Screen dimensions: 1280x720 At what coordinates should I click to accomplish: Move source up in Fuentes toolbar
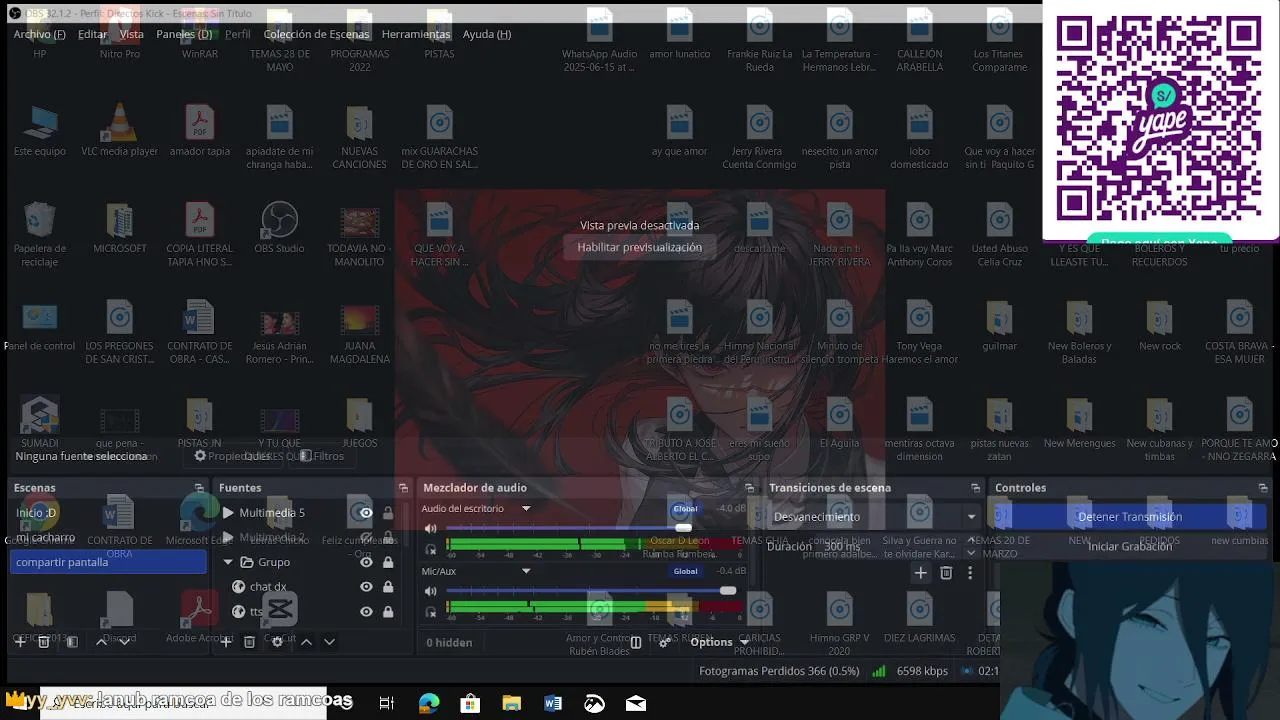pos(306,642)
